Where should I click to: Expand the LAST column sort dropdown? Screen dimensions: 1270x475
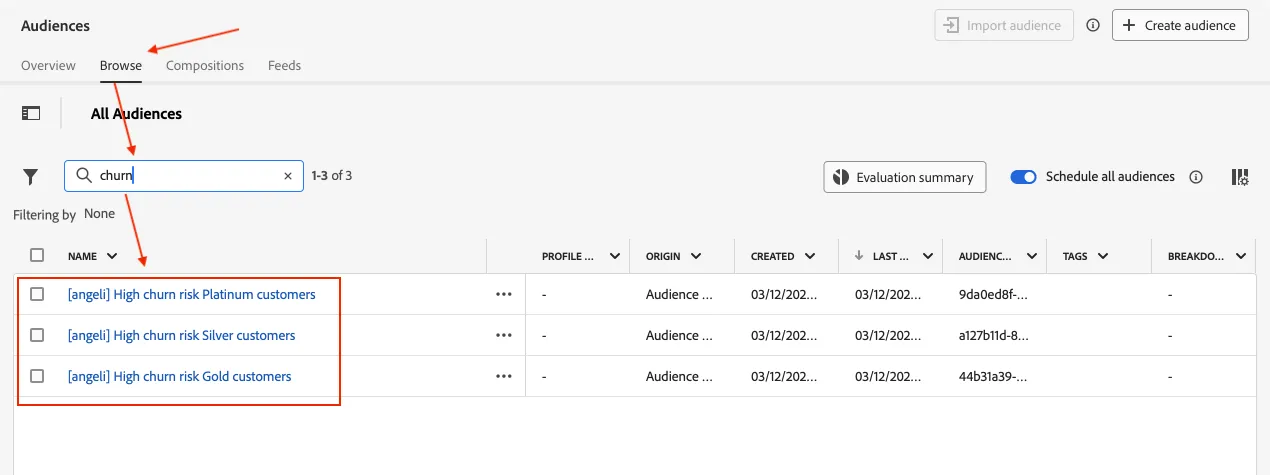tap(928, 256)
